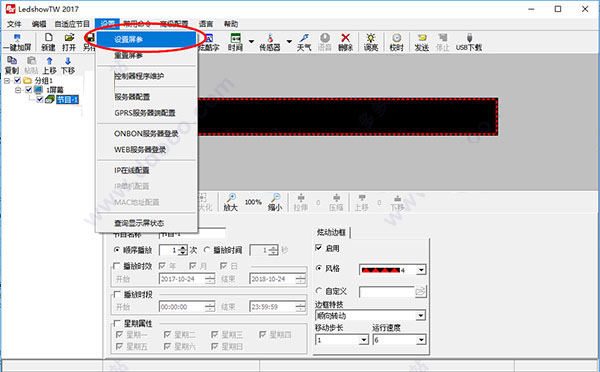
Task: Collapse the 1屏幕 tree node
Action: [x=18, y=90]
